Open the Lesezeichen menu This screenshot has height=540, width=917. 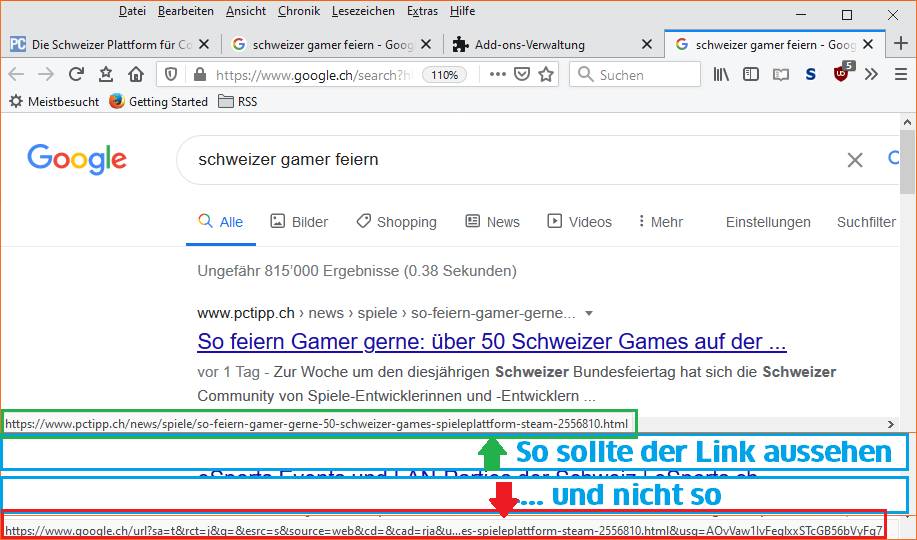[363, 11]
